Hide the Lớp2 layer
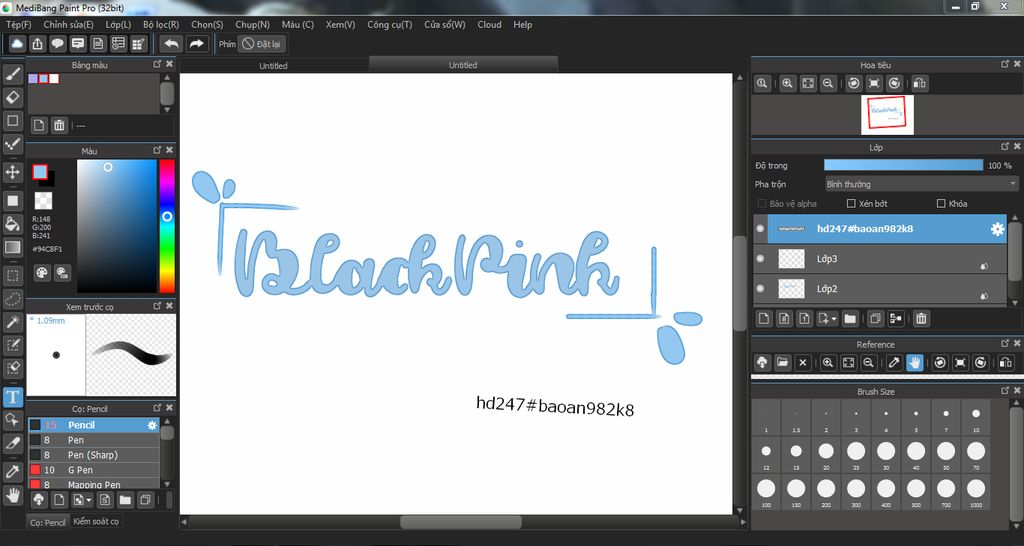Screen dimensions: 1024x546 click(760, 289)
